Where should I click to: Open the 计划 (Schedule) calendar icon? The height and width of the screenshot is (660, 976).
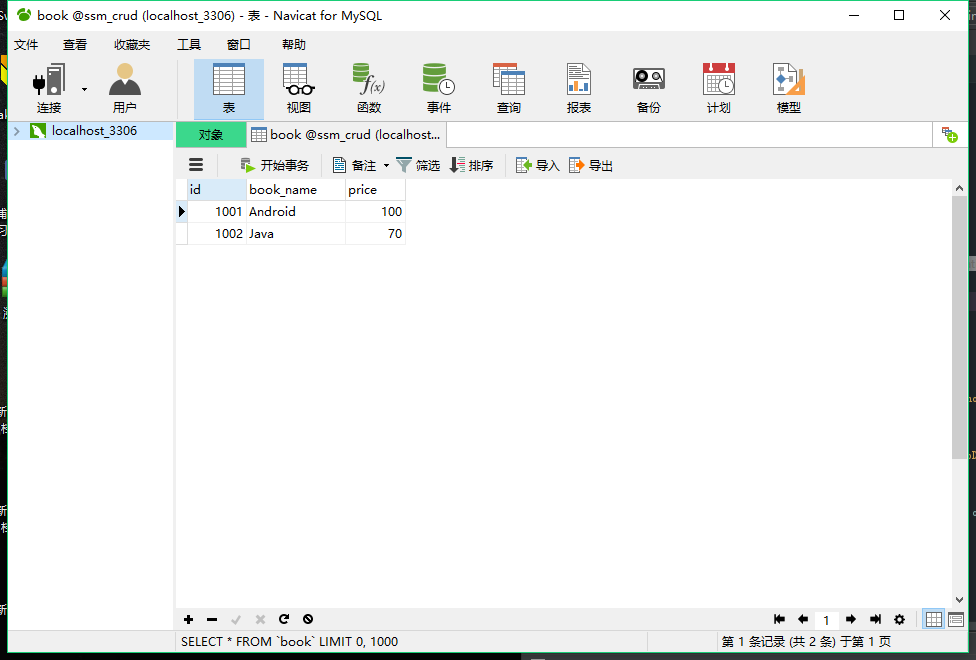(718, 89)
